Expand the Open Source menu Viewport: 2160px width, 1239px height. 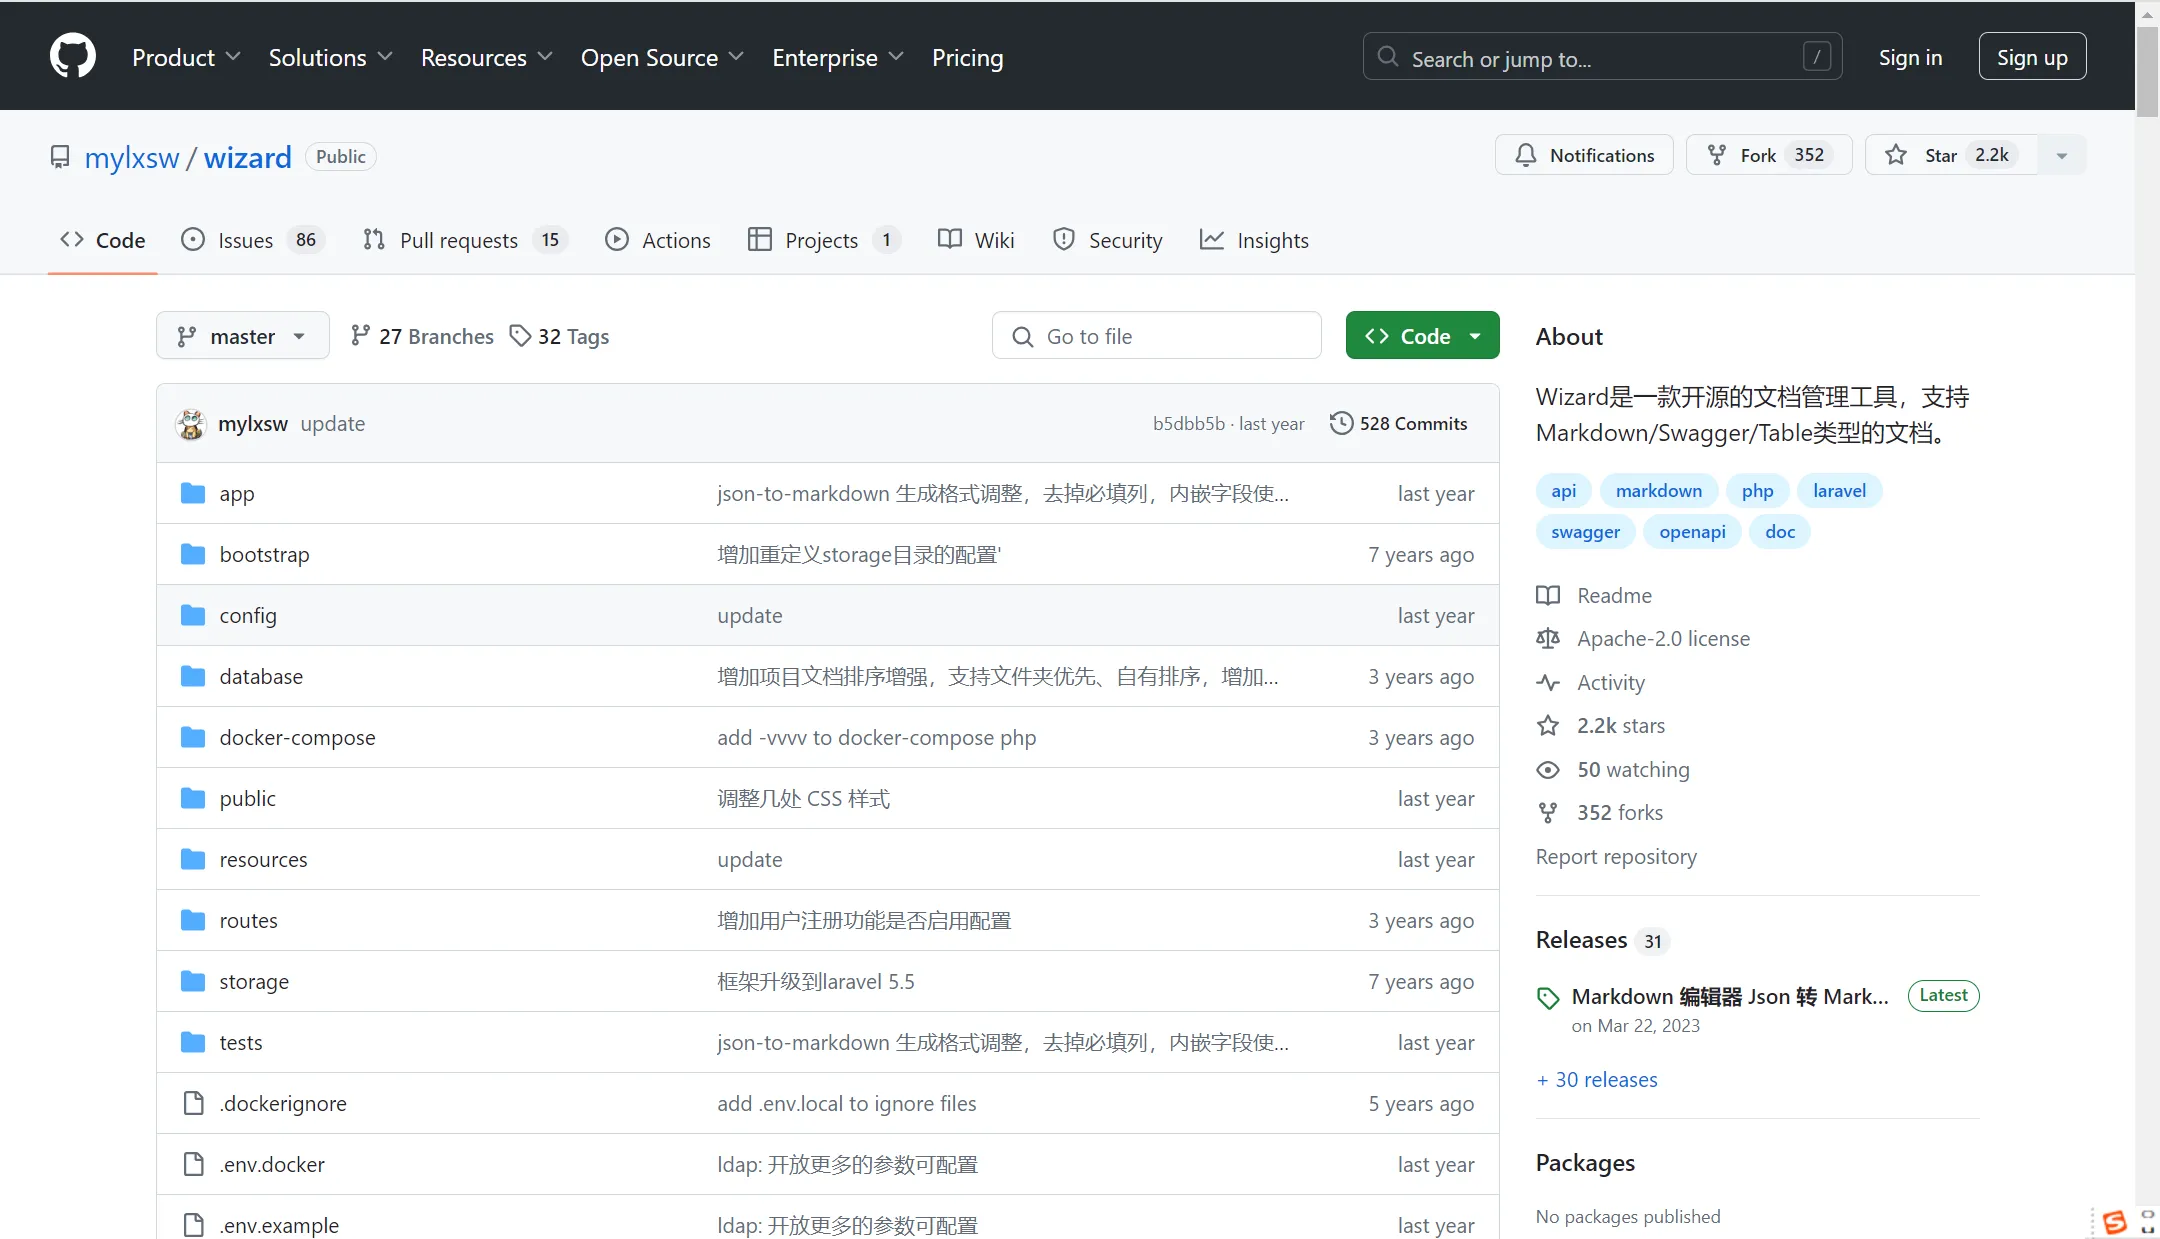[662, 57]
